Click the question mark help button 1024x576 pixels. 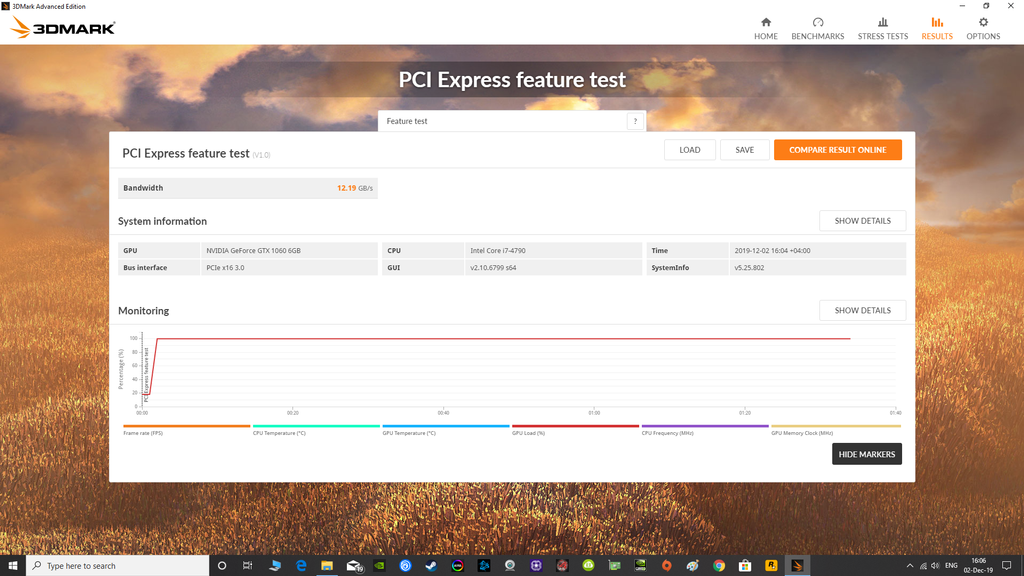tap(635, 121)
